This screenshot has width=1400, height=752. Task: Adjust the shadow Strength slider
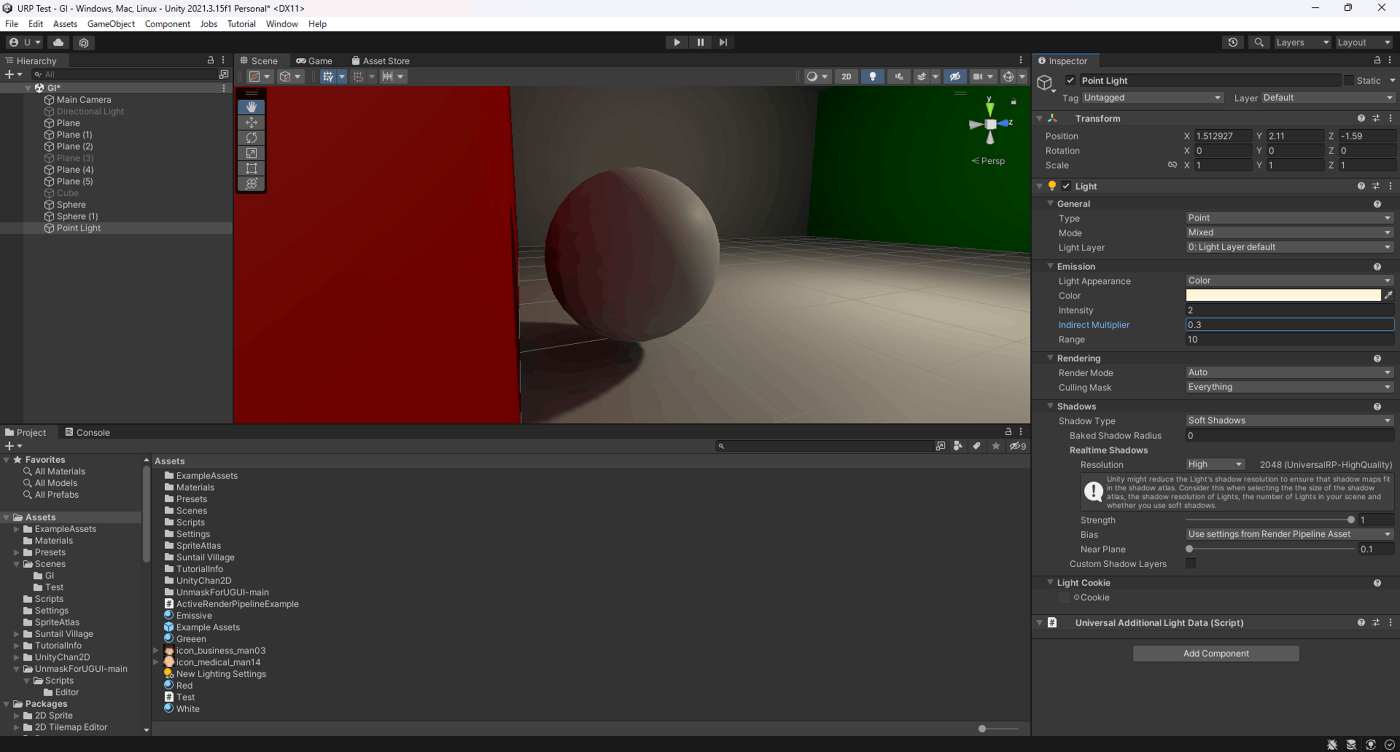click(x=1270, y=520)
